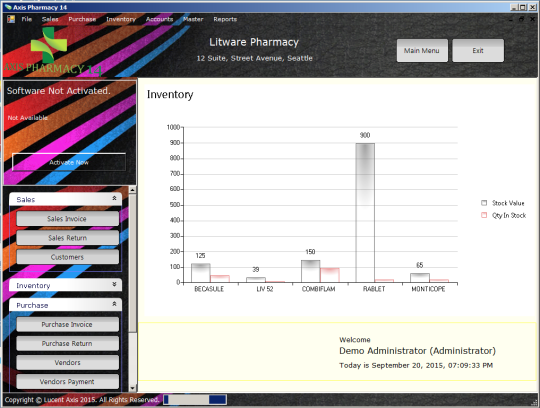Click the Axis Pharmacy 14 title bar icon
This screenshot has height=408, width=540.
click(8, 7)
